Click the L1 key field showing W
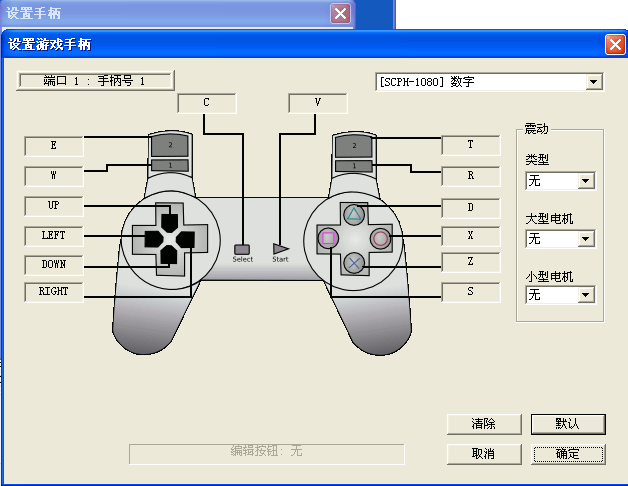Viewport: 628px width, 486px height. tap(54, 176)
